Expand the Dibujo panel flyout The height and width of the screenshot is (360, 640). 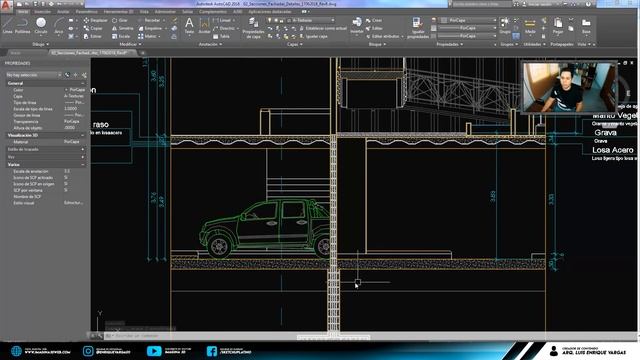click(40, 44)
